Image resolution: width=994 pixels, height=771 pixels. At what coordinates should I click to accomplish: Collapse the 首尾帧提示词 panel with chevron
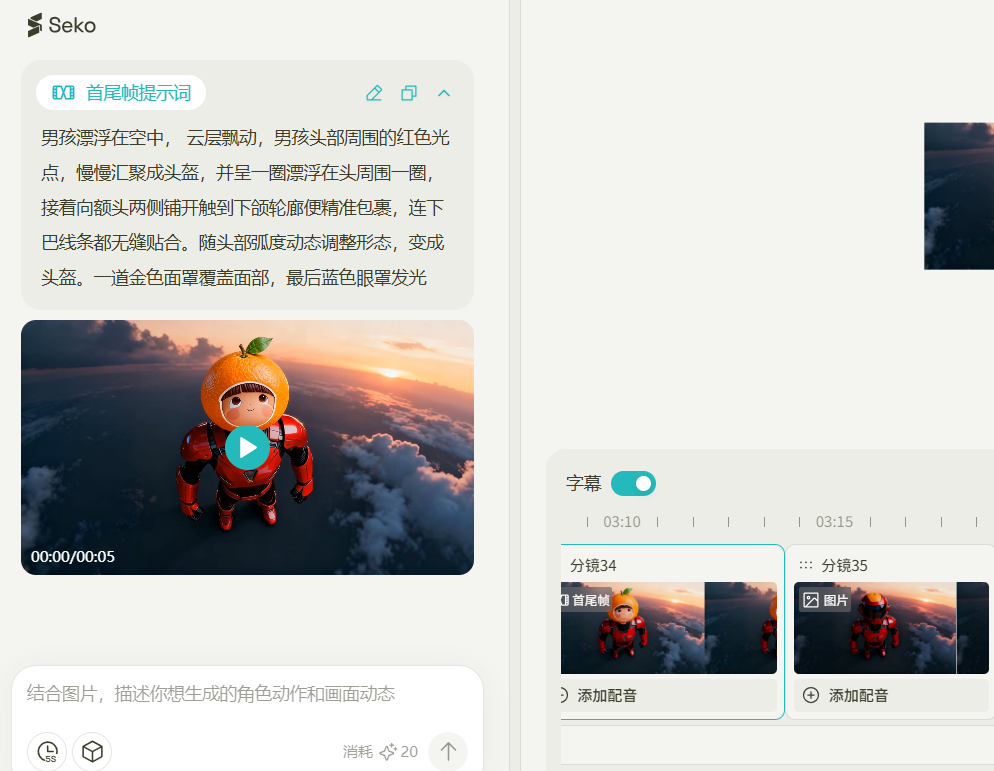[443, 92]
